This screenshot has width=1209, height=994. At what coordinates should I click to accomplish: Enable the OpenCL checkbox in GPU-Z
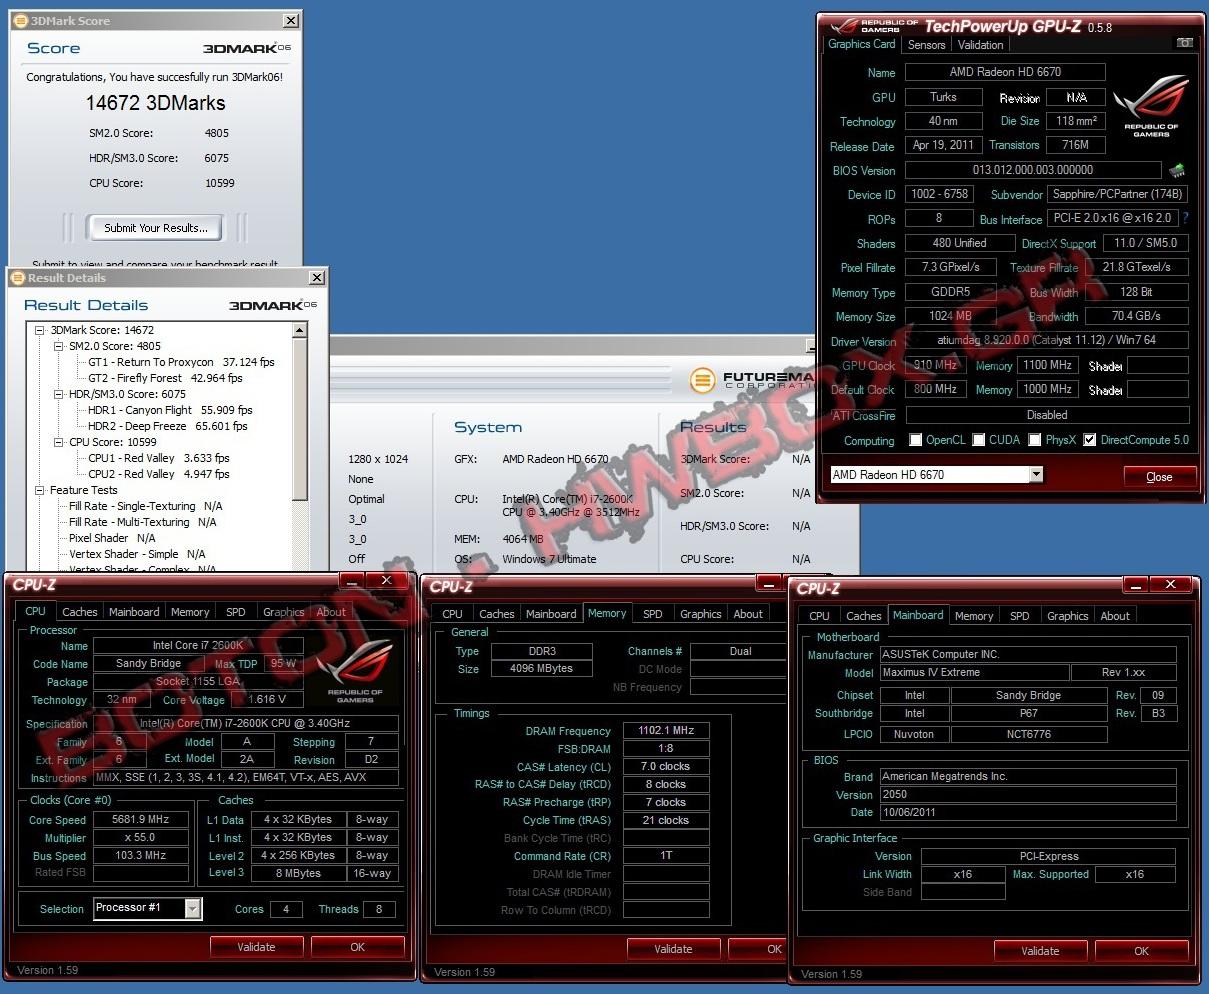tap(915, 440)
